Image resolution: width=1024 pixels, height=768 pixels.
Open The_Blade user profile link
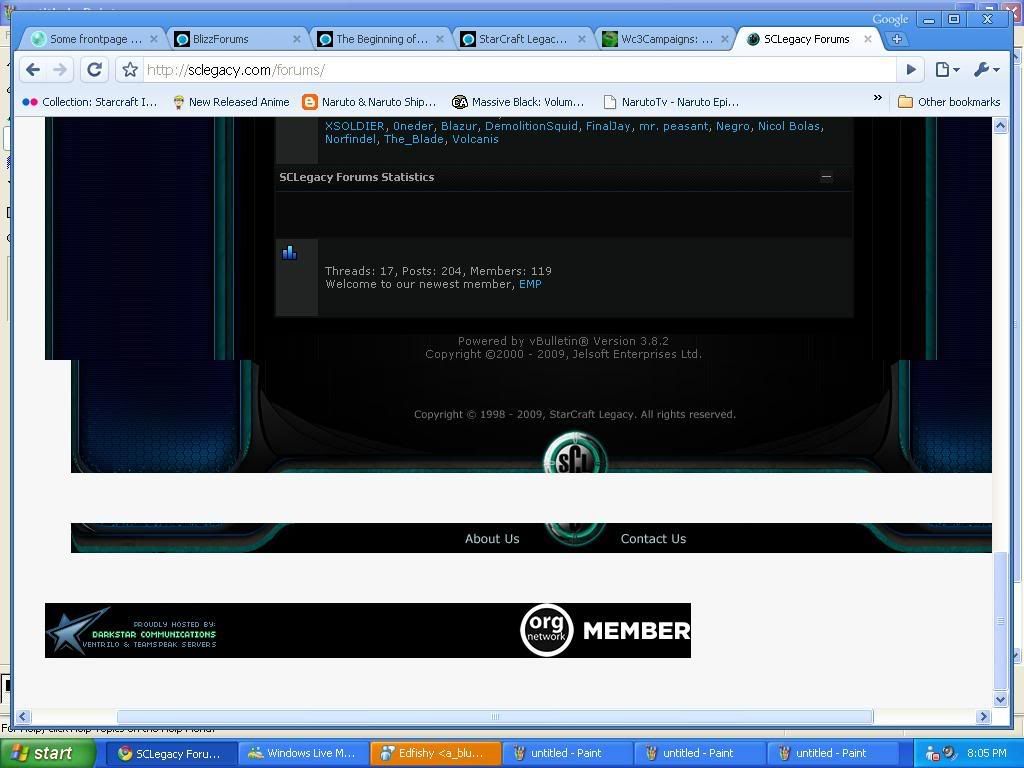tap(413, 139)
